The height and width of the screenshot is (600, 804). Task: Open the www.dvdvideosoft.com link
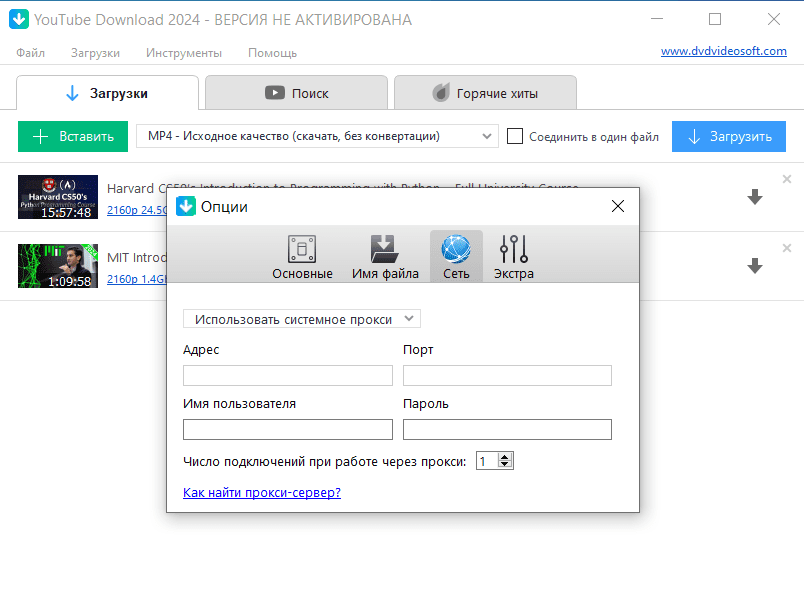tap(723, 51)
